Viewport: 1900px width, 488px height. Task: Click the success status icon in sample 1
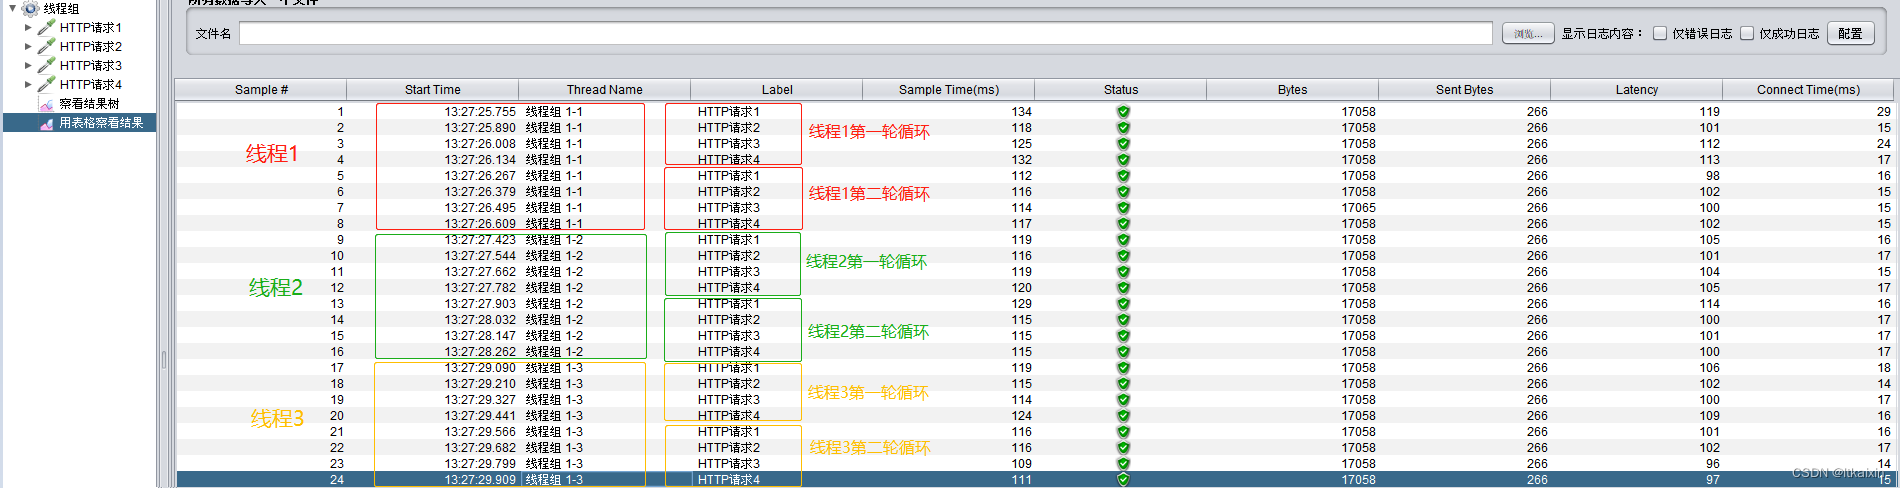pos(1123,112)
